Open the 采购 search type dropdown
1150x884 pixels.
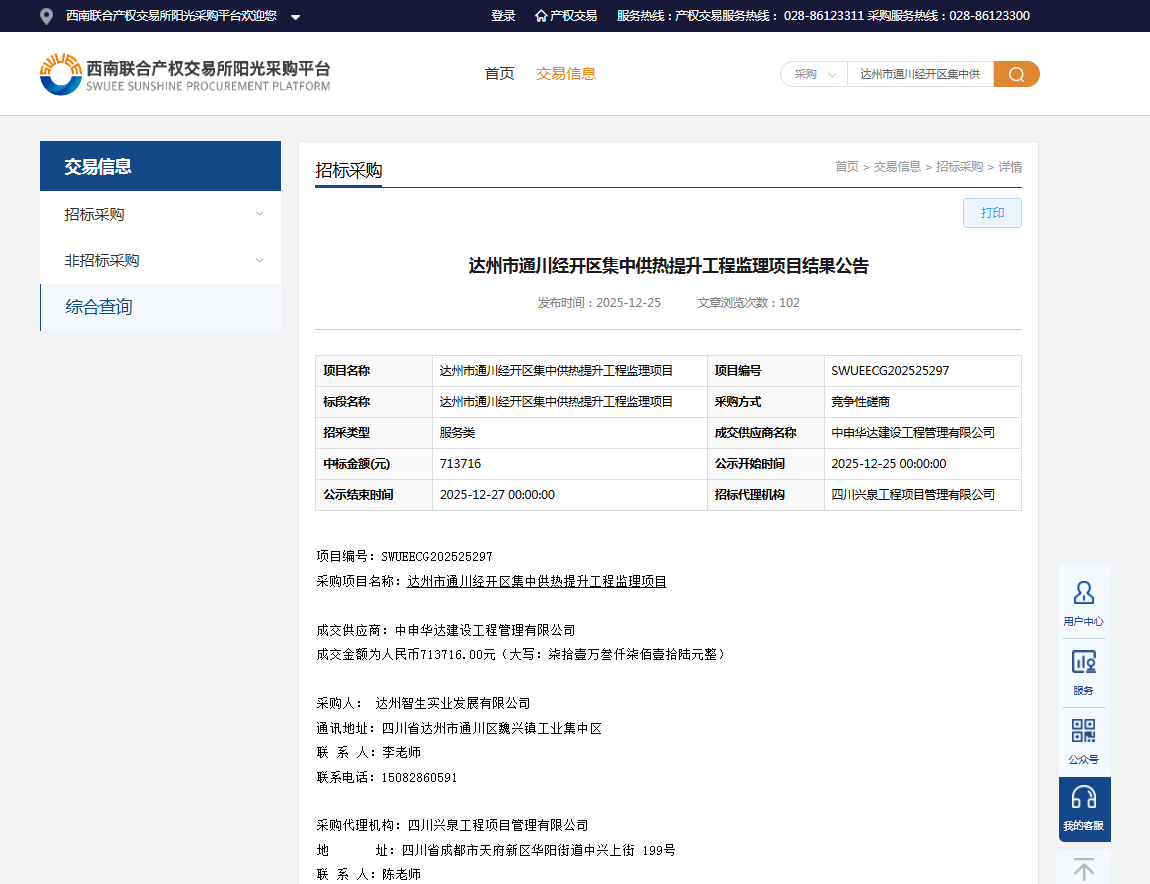click(814, 74)
